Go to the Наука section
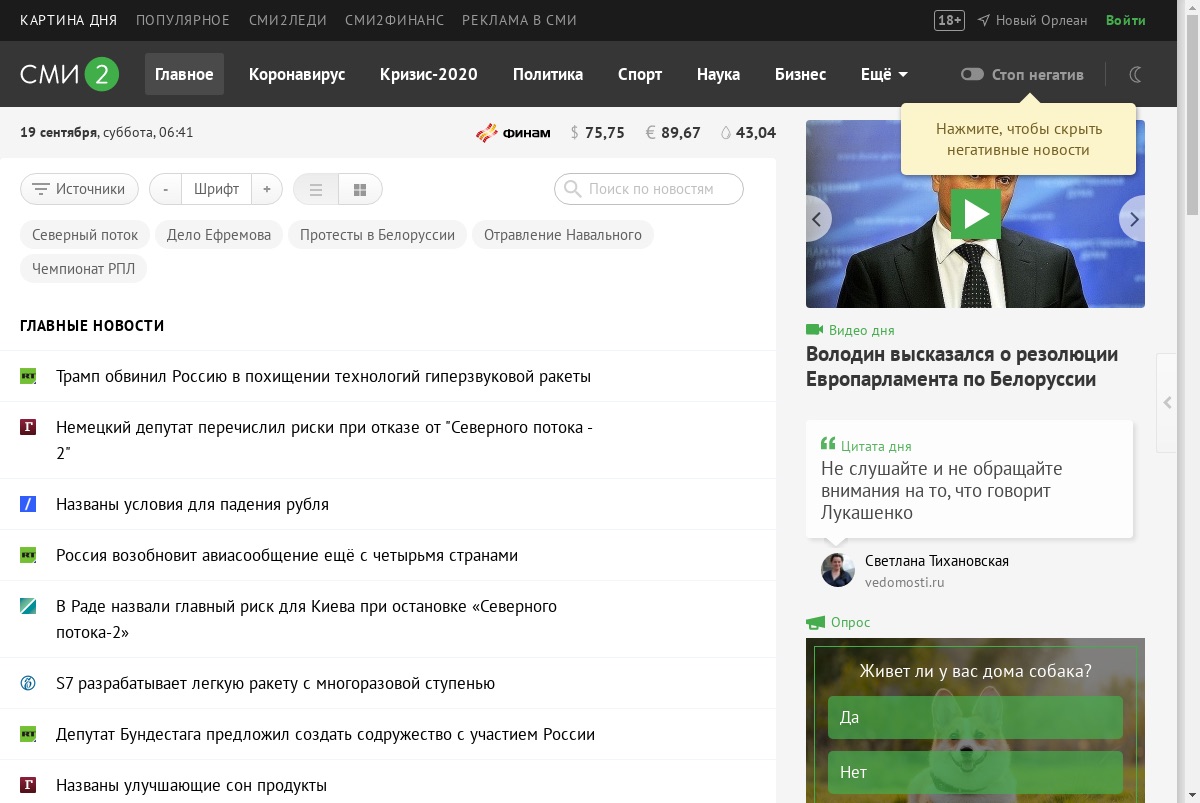 (x=718, y=74)
